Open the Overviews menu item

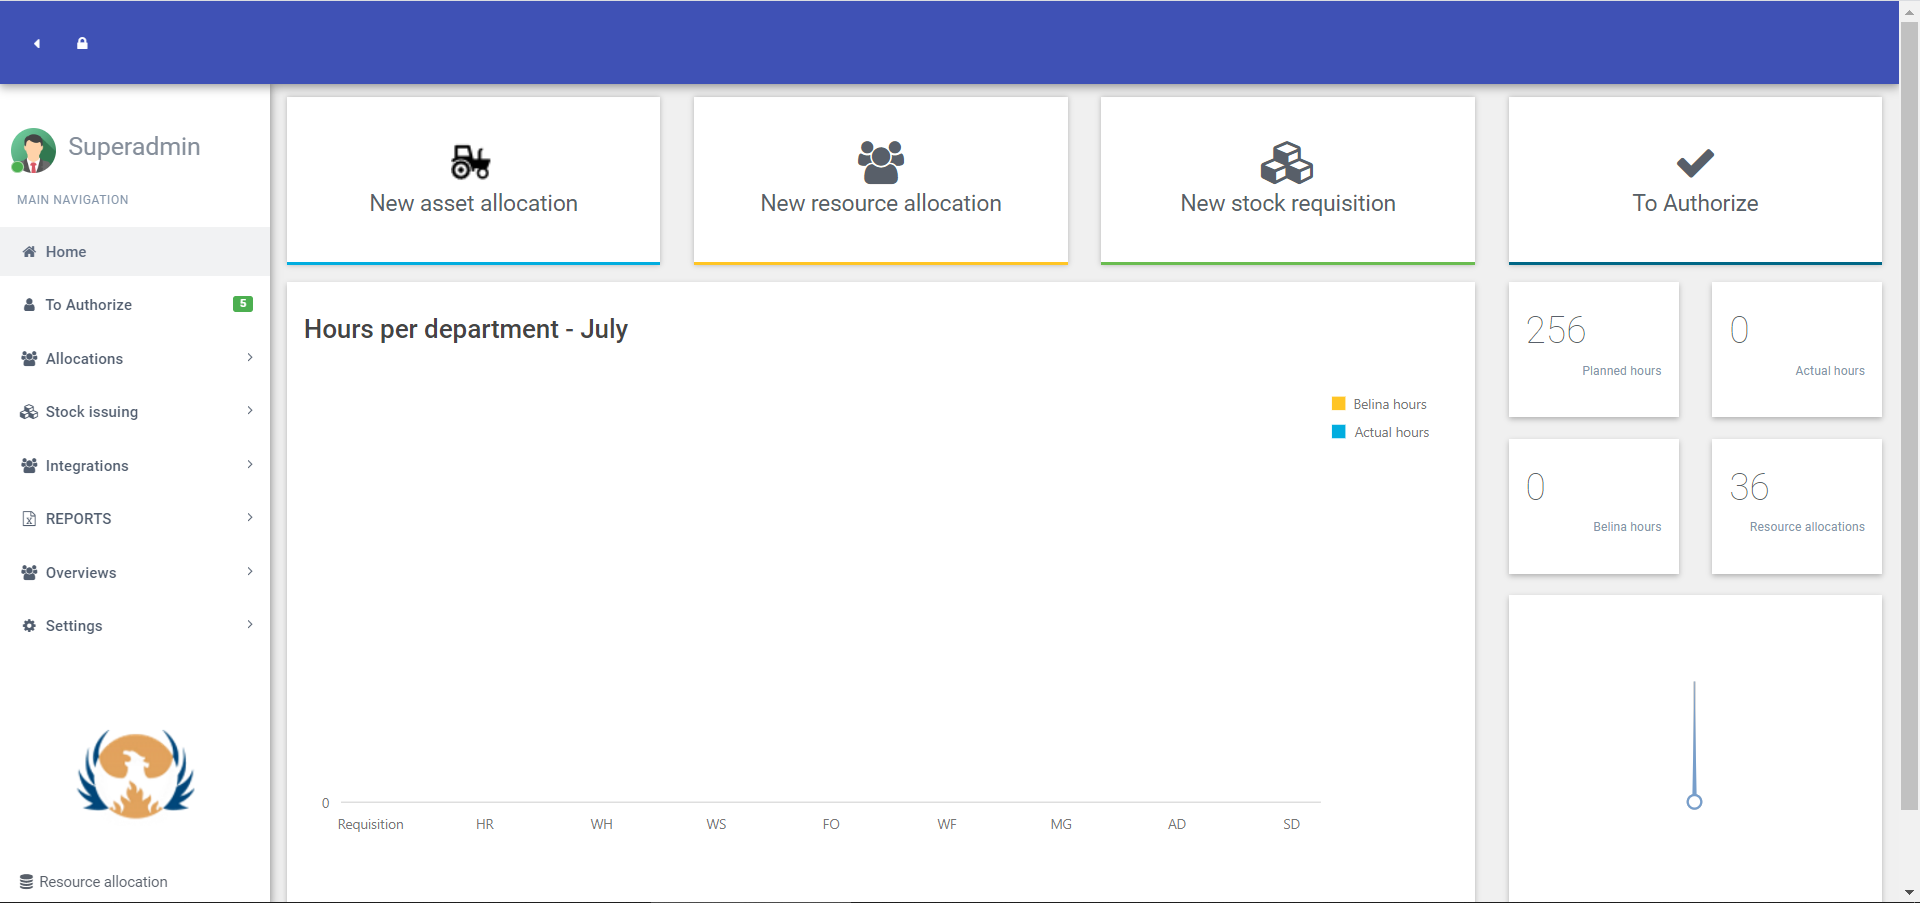[135, 572]
